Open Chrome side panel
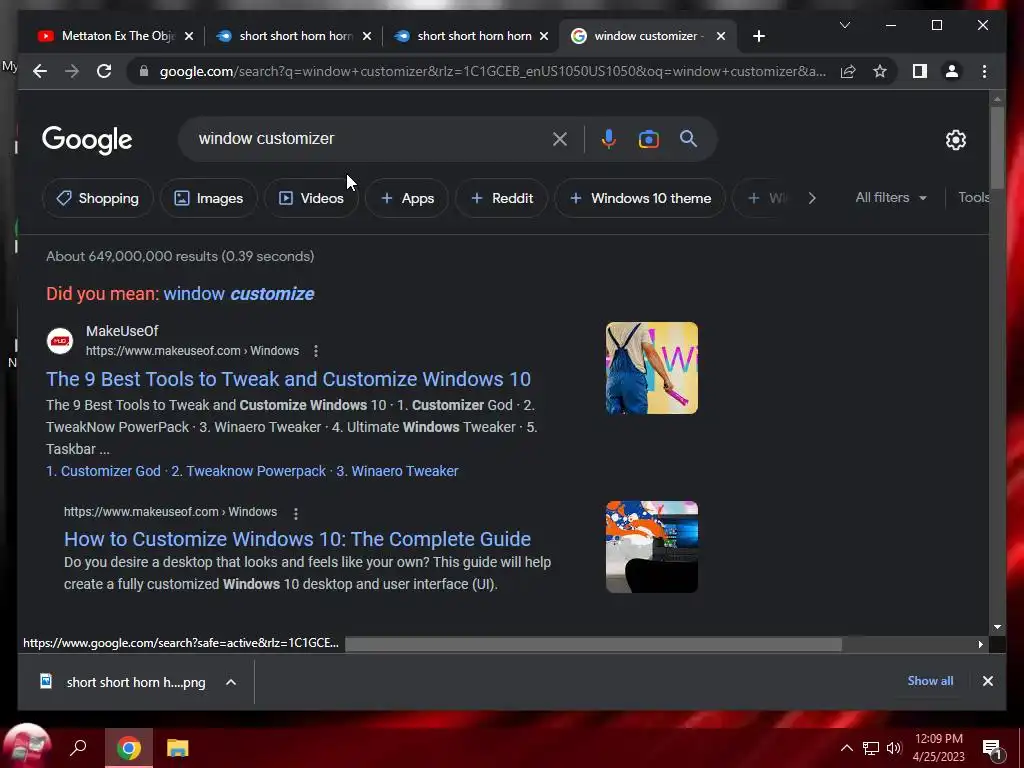Viewport: 1024px width, 768px height. pyautogui.click(x=920, y=71)
